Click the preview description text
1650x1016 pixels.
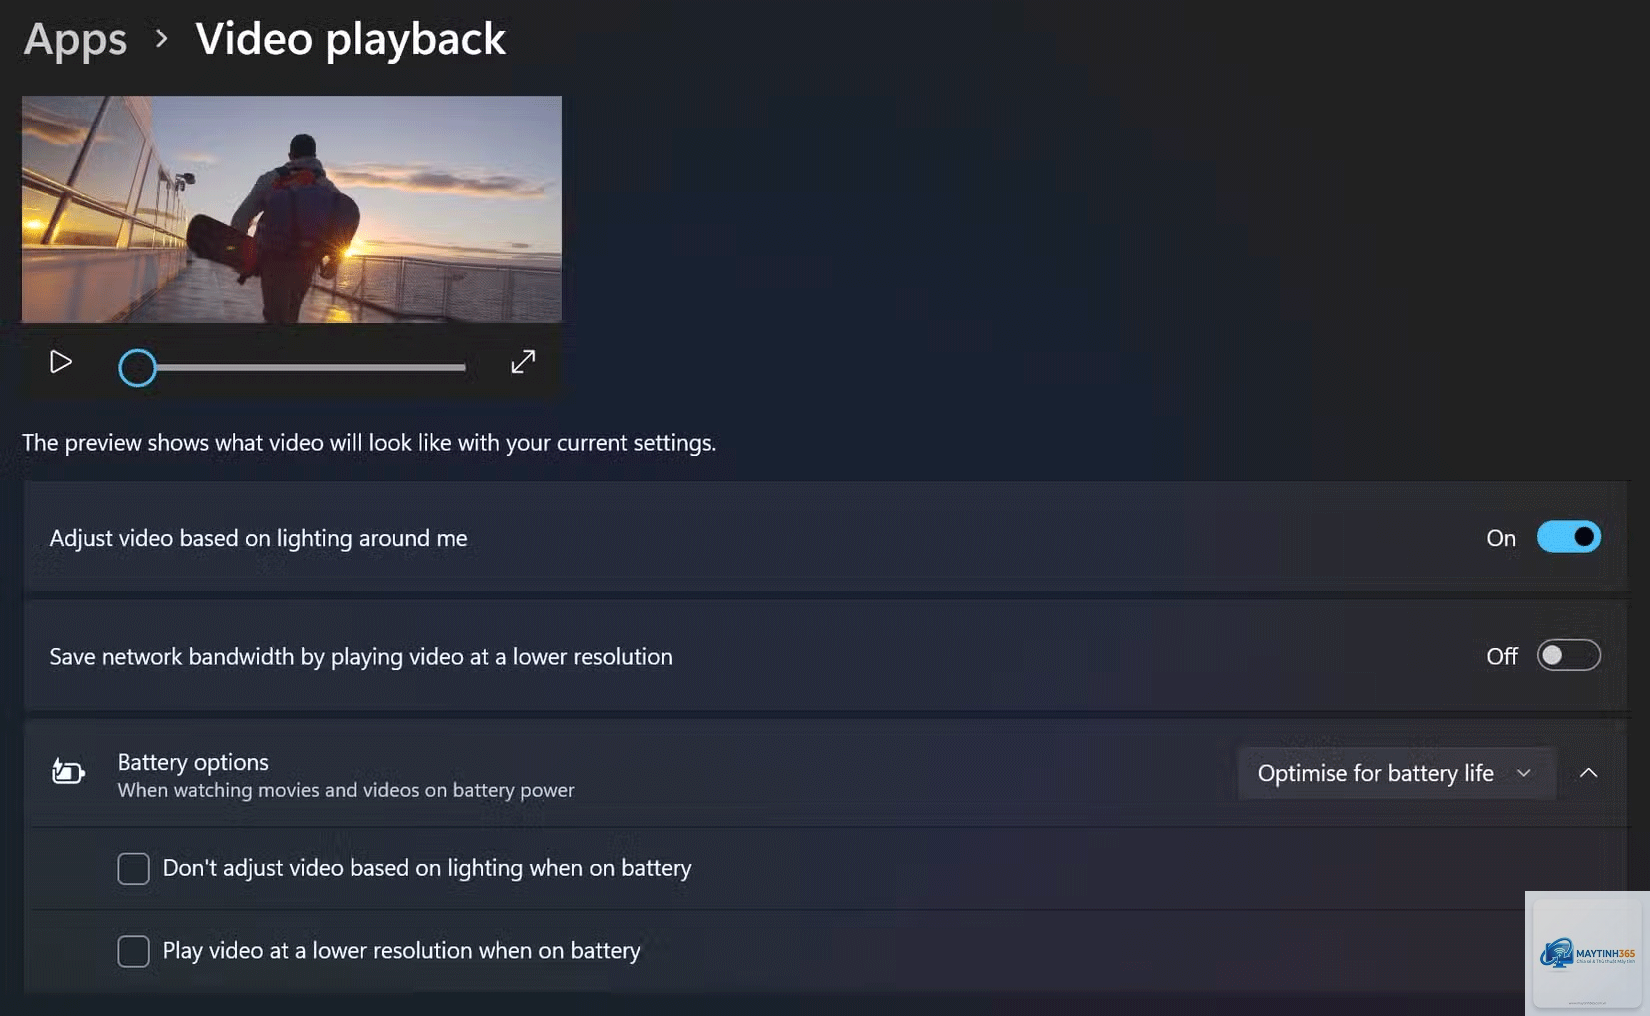coord(369,443)
